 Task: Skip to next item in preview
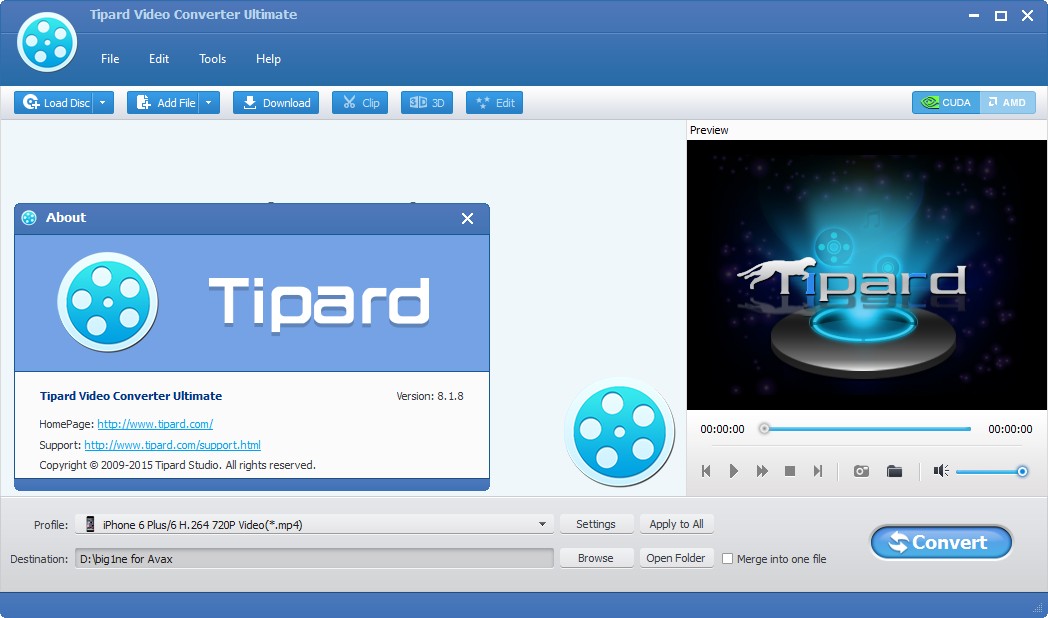tap(817, 471)
